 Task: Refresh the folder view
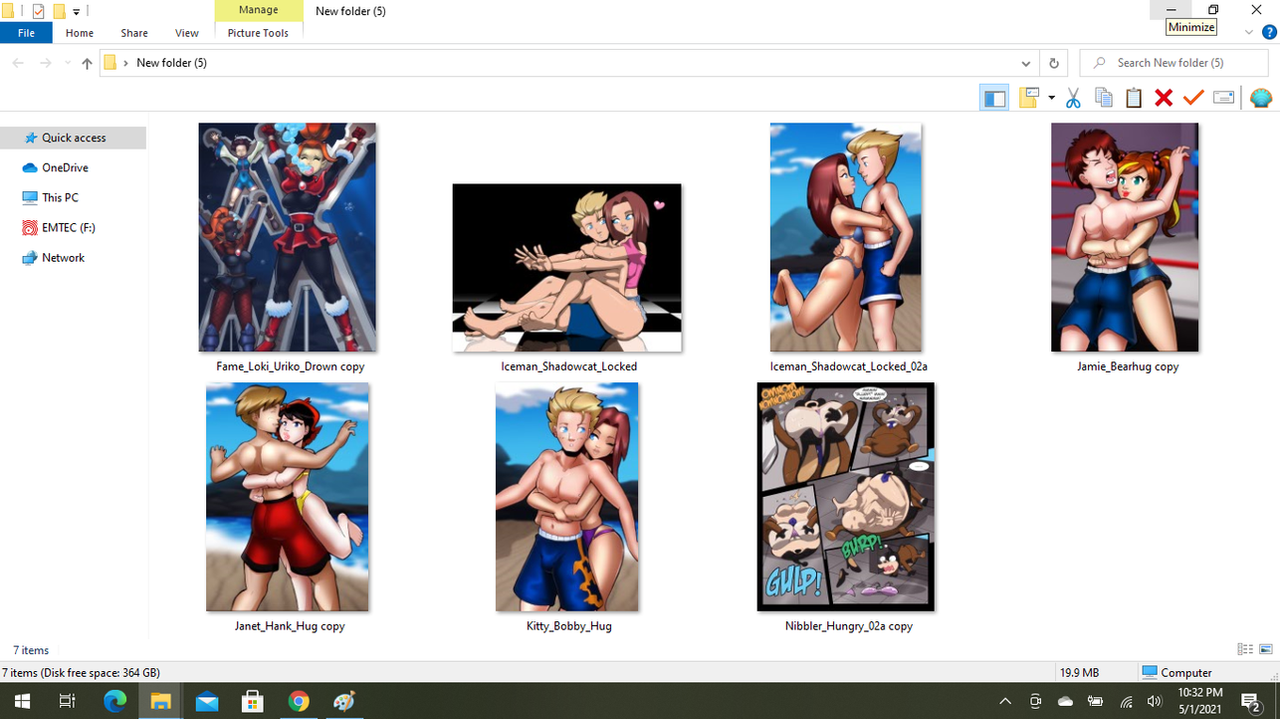[1053, 63]
